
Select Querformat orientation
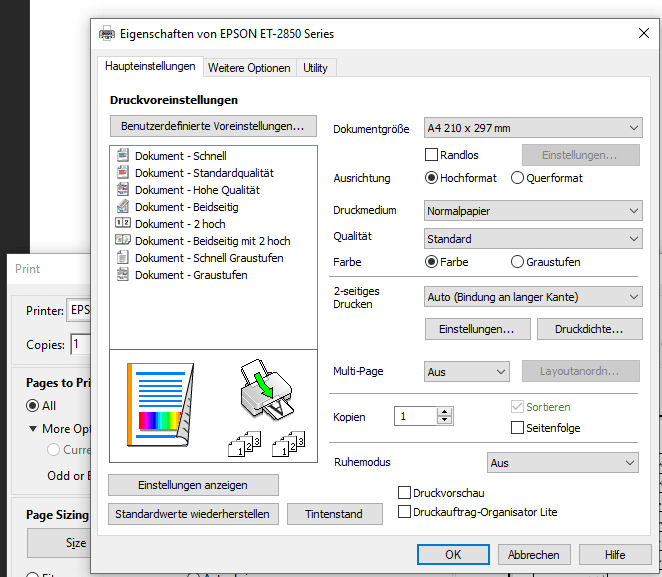click(517, 178)
